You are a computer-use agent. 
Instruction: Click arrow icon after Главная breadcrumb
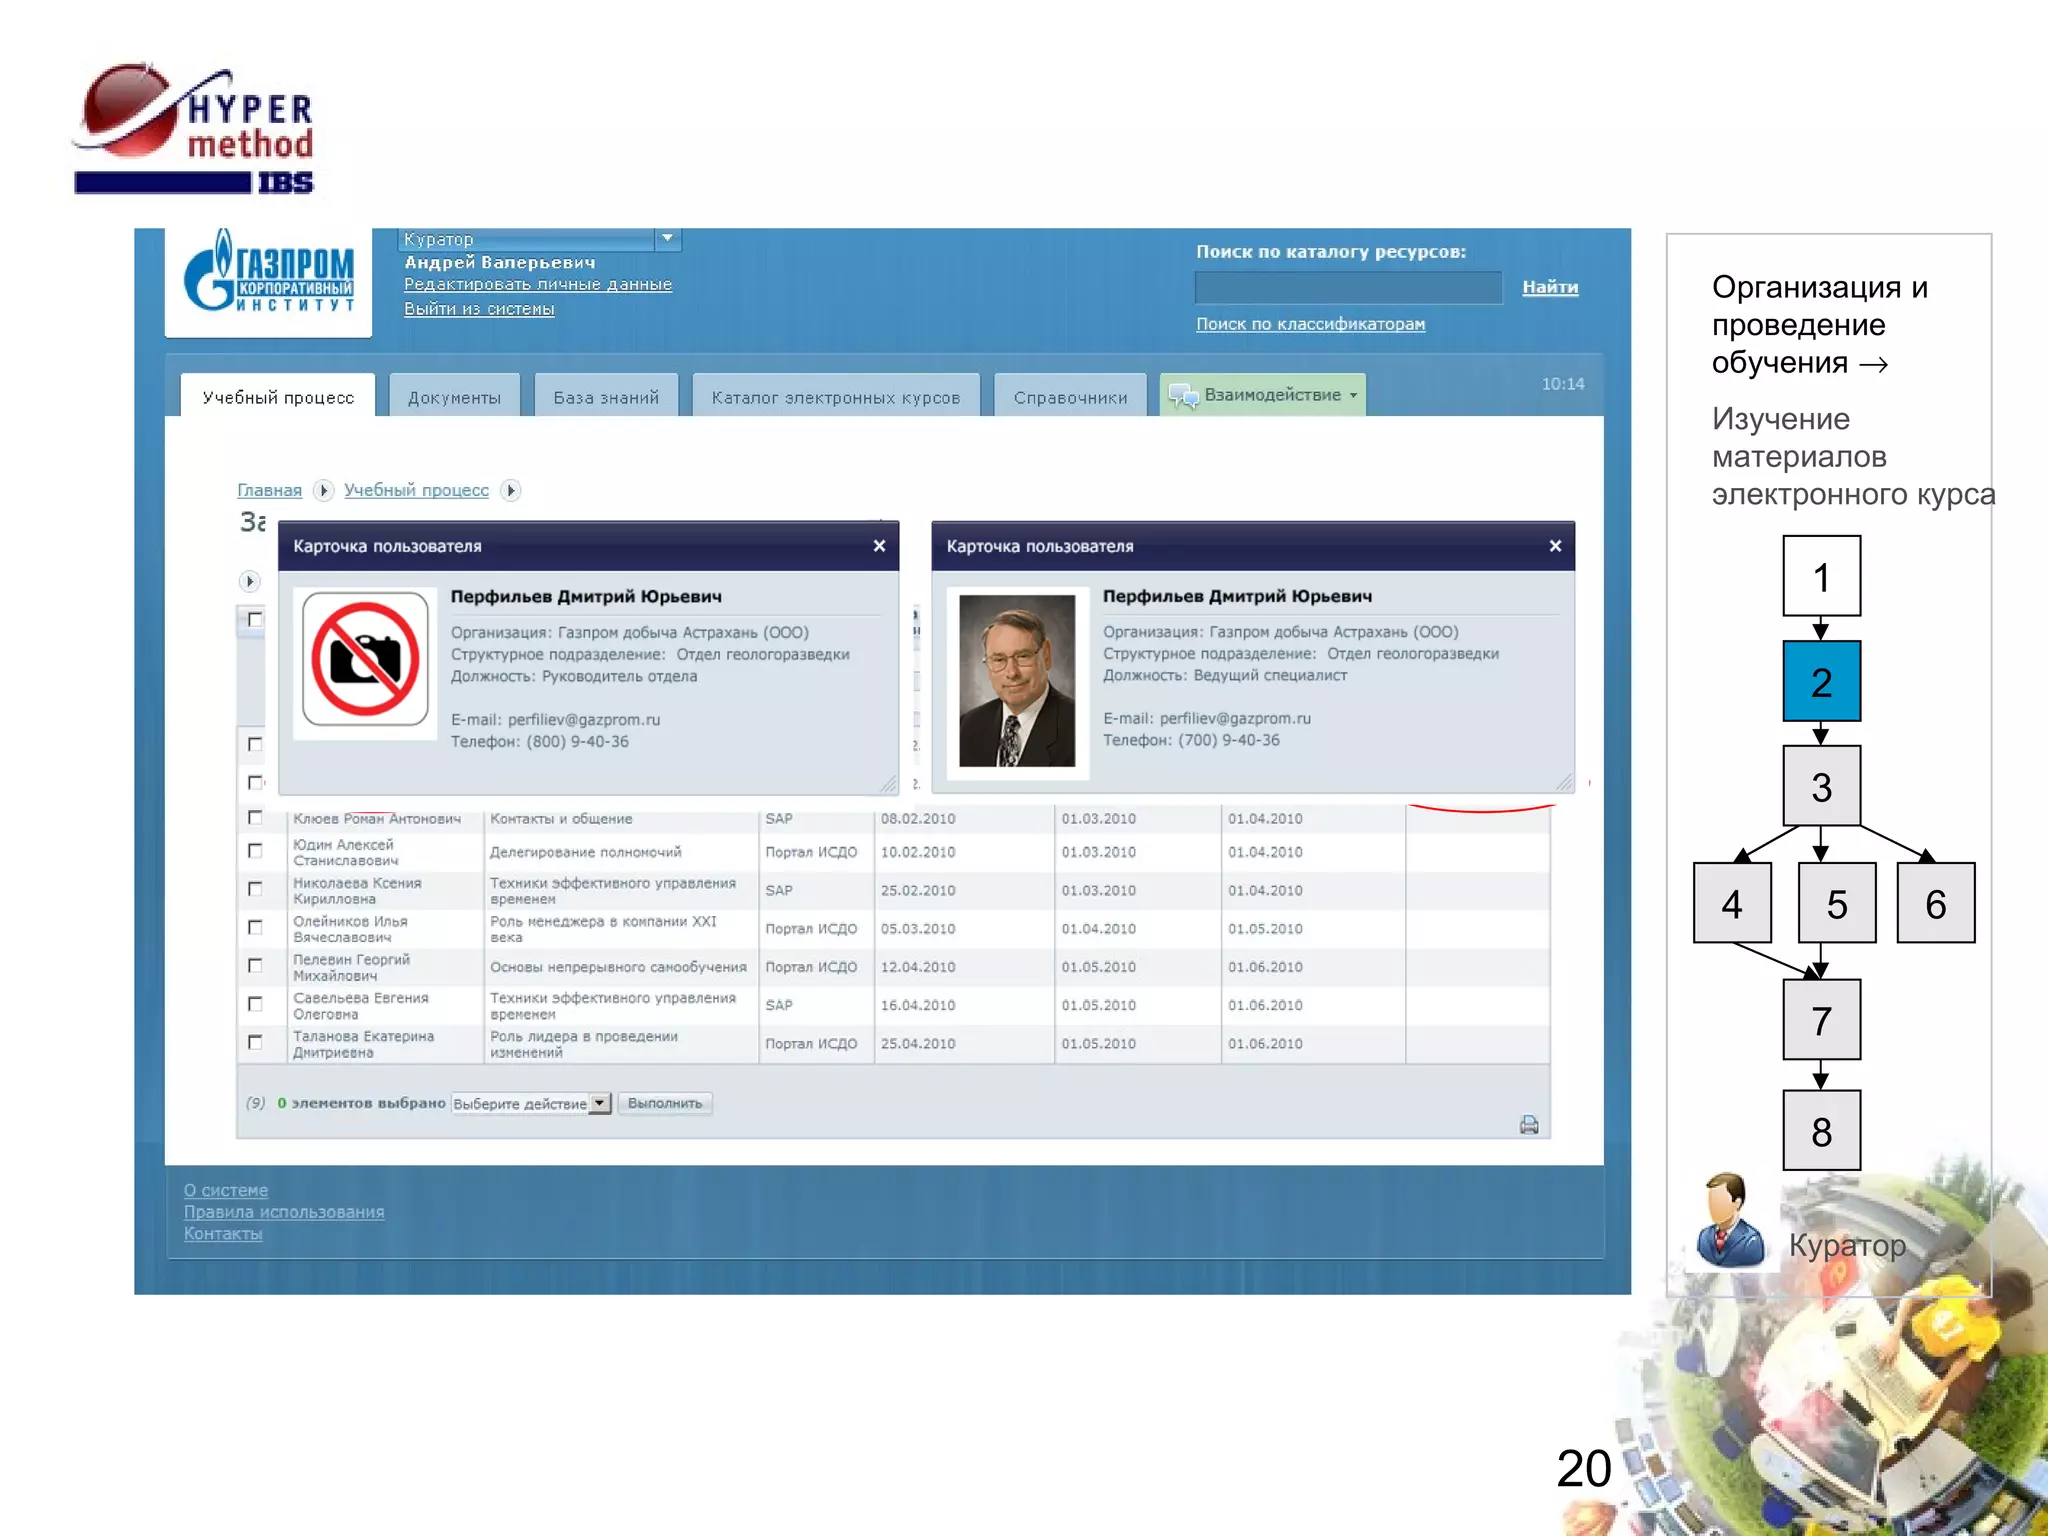click(322, 490)
